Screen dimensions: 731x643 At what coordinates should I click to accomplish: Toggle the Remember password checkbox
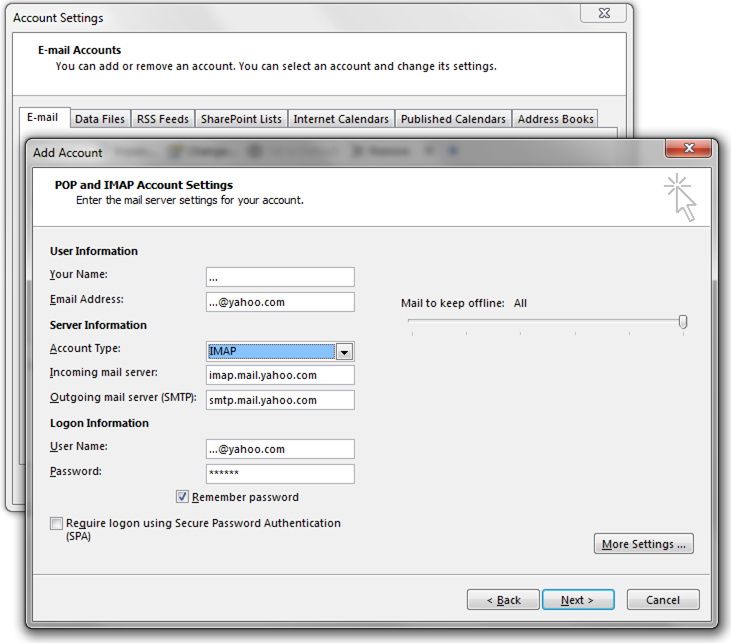[x=183, y=497]
